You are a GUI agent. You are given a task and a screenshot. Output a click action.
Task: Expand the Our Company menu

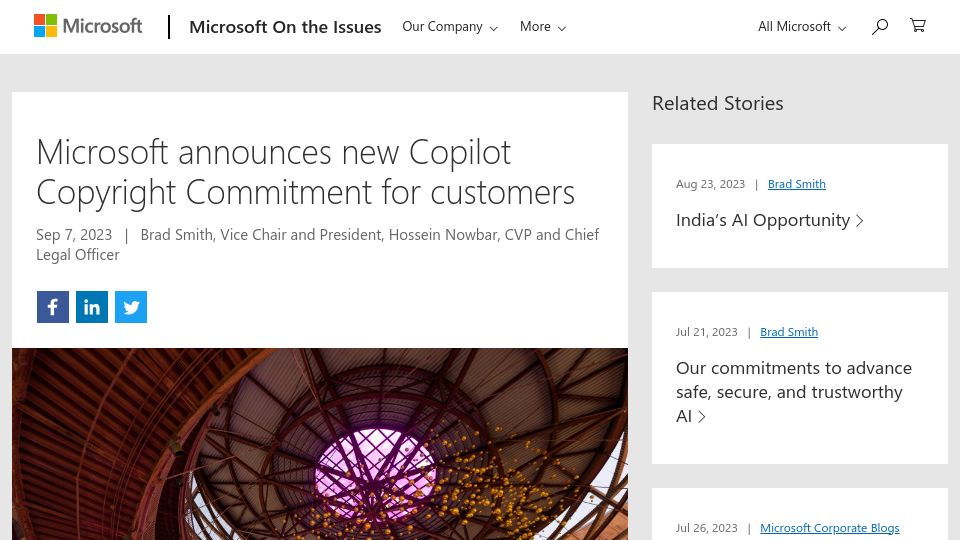click(450, 27)
